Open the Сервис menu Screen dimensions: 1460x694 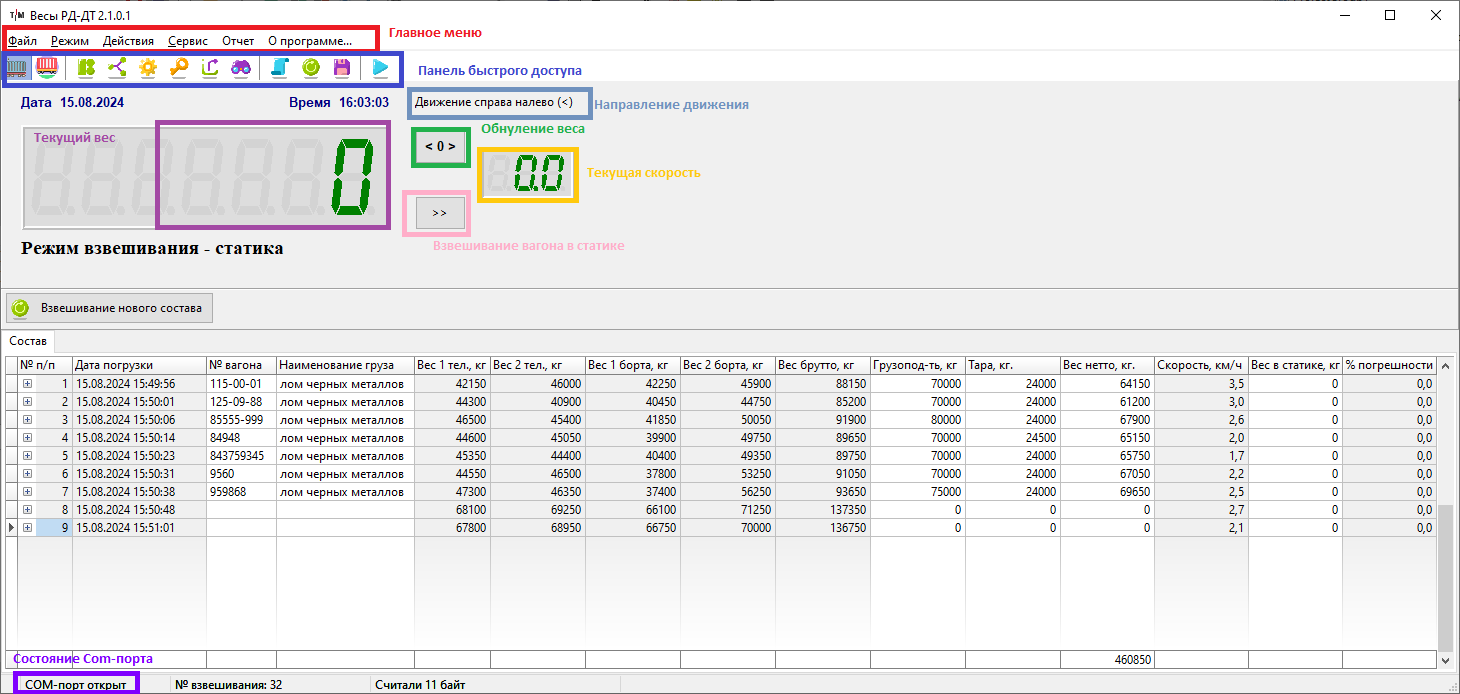188,41
